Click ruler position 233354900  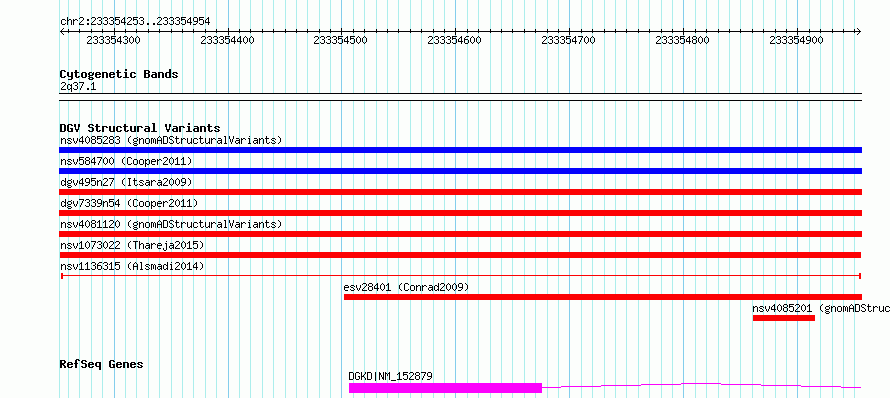[x=796, y=40]
